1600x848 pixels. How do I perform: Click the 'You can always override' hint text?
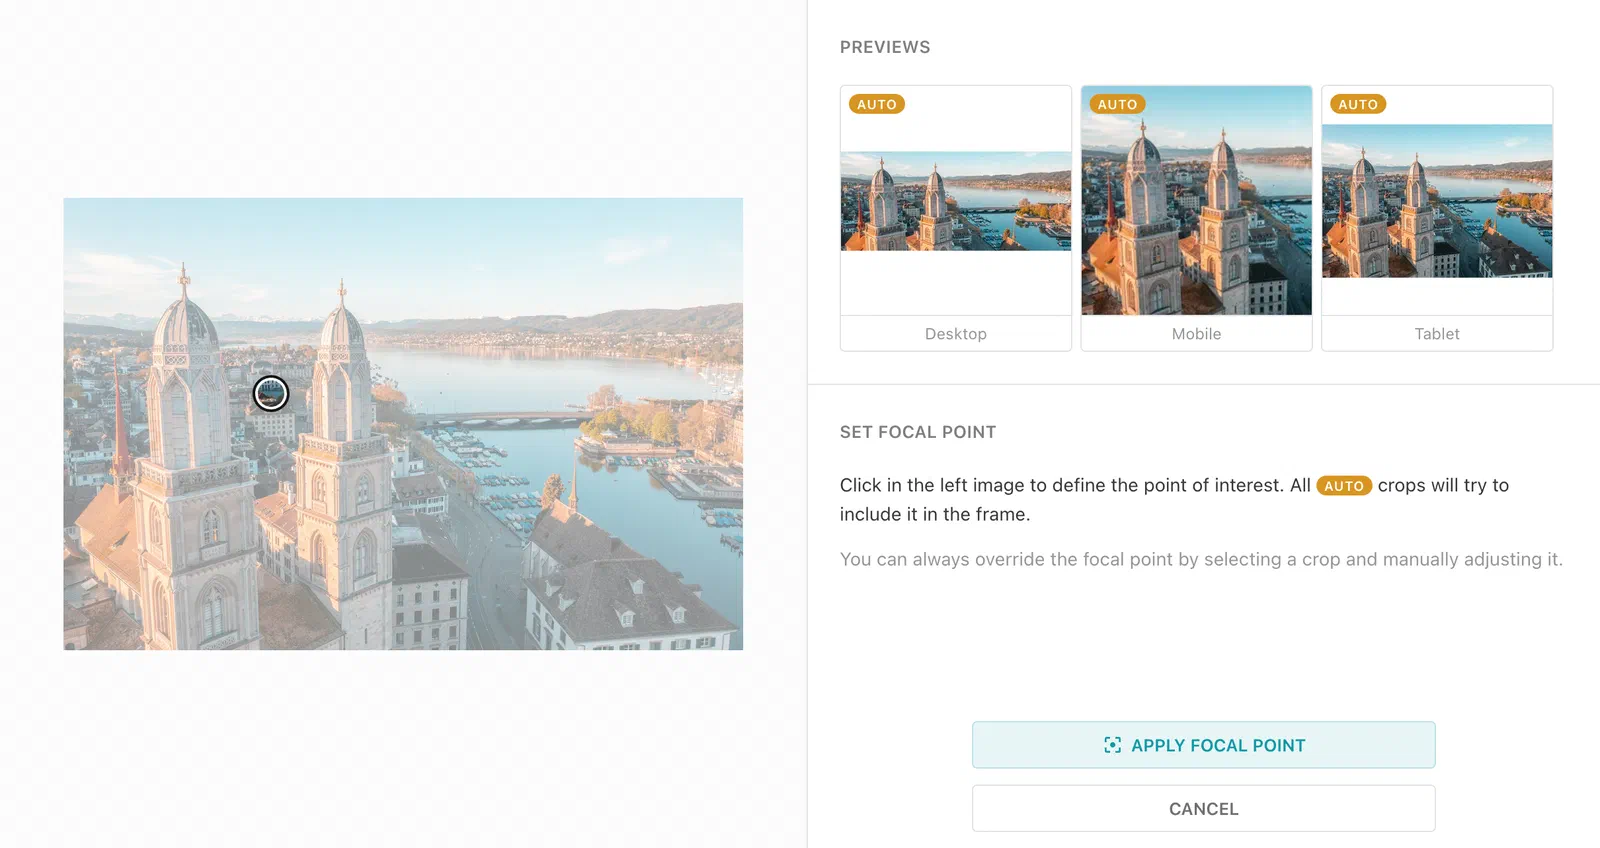pyautogui.click(x=1201, y=559)
